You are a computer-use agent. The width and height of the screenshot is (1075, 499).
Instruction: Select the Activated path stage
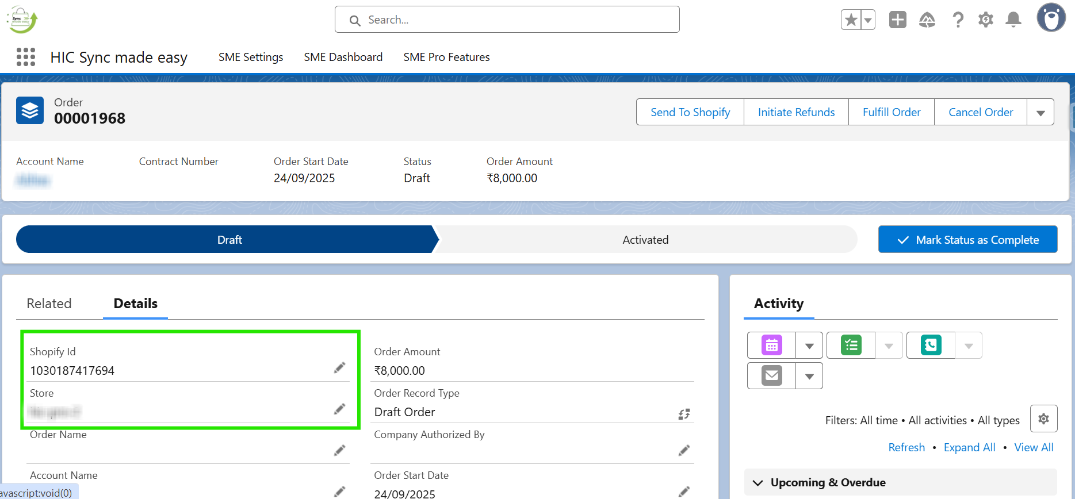[645, 240]
